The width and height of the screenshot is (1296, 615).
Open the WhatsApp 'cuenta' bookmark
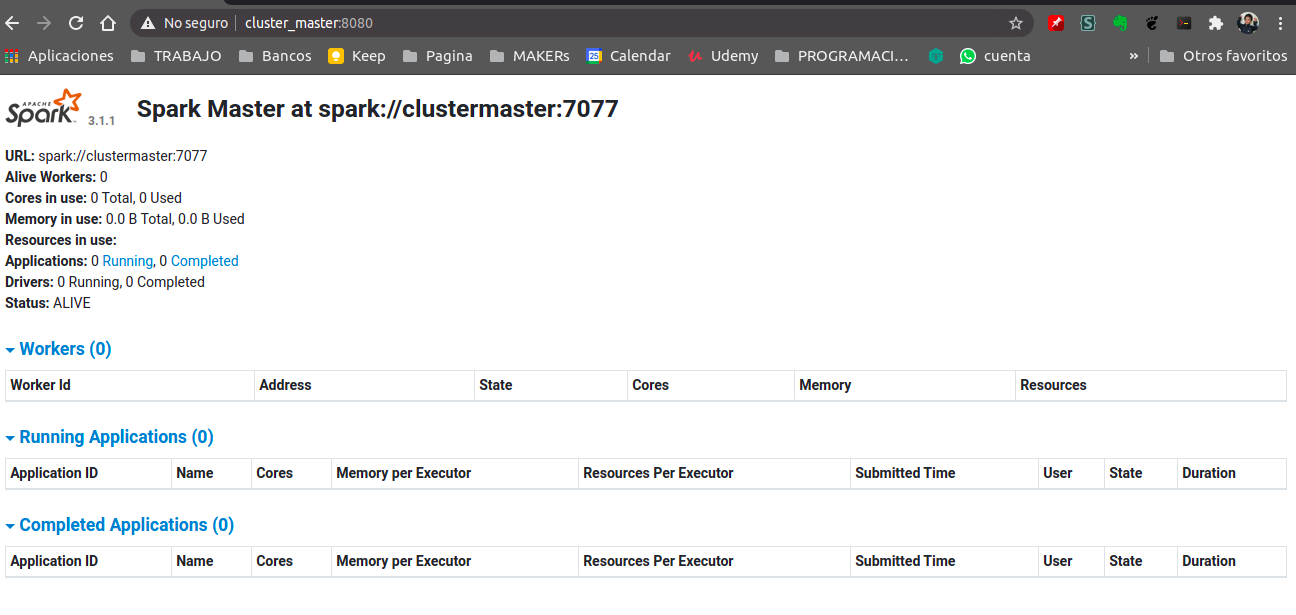point(995,56)
